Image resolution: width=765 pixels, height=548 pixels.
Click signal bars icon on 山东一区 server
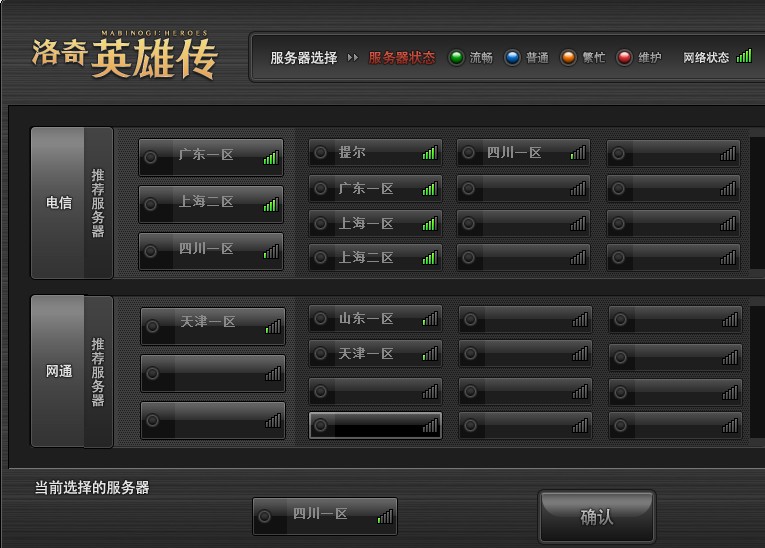(430, 319)
